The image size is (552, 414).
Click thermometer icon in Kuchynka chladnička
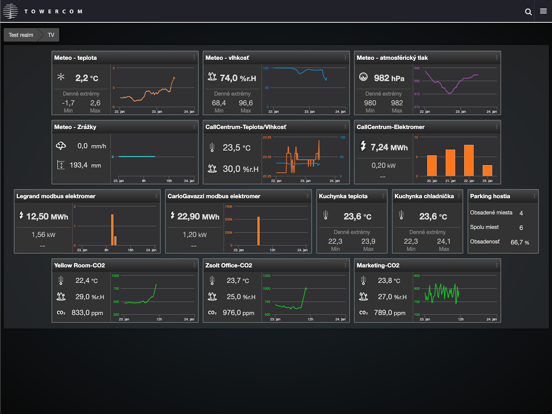pos(401,215)
